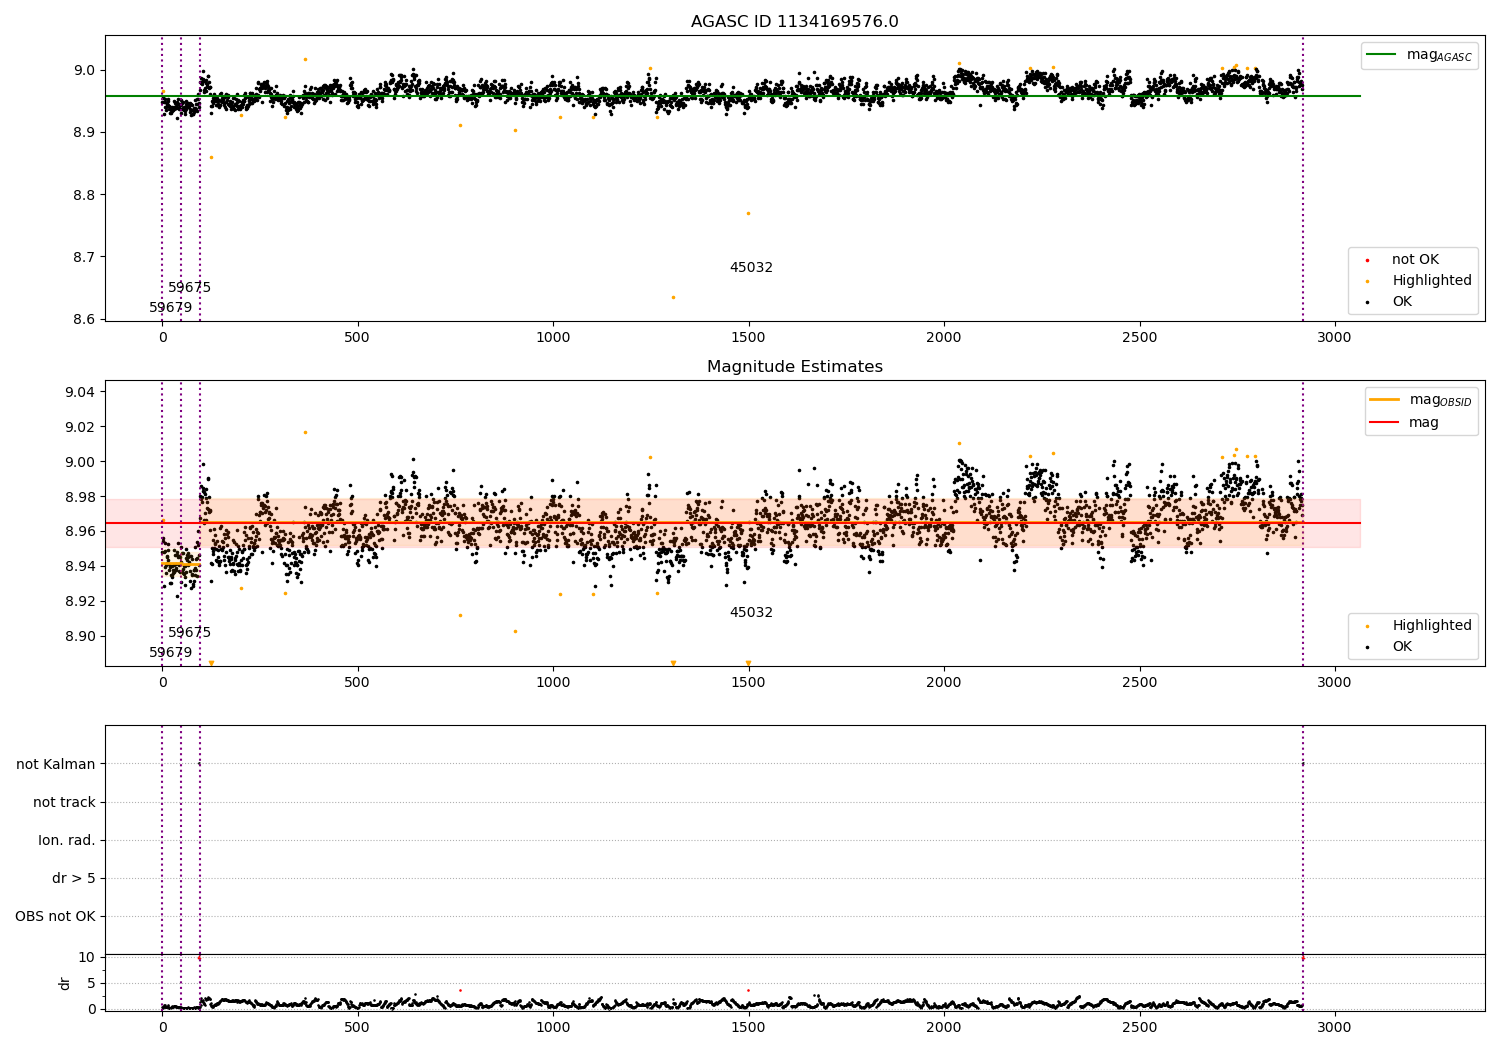Screen dimensions: 1500x1050
Task: Click the 'not track' y-axis label
Action: coord(64,802)
